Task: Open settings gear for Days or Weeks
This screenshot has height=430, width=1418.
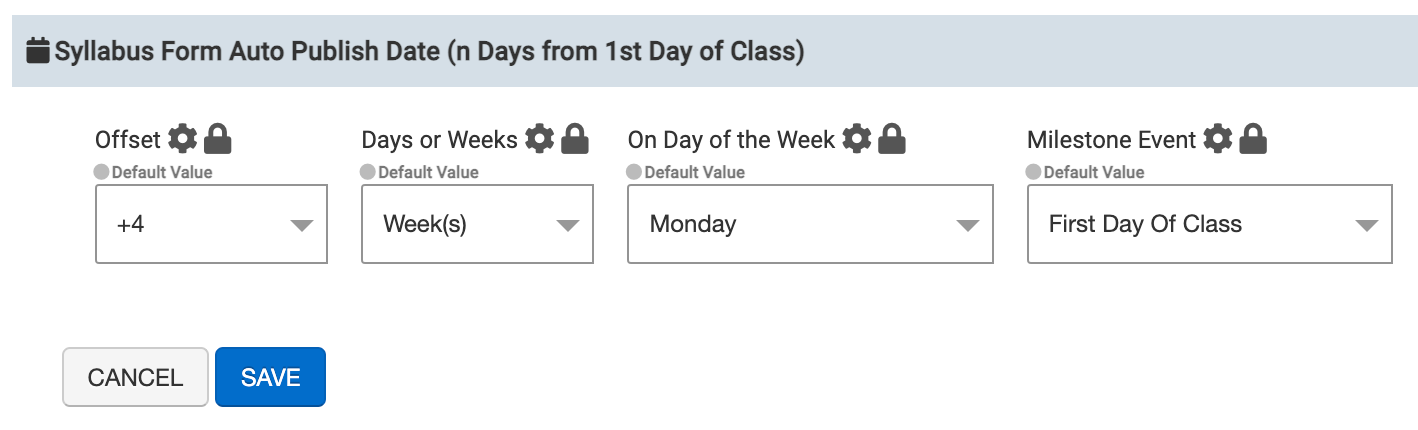Action: (539, 139)
